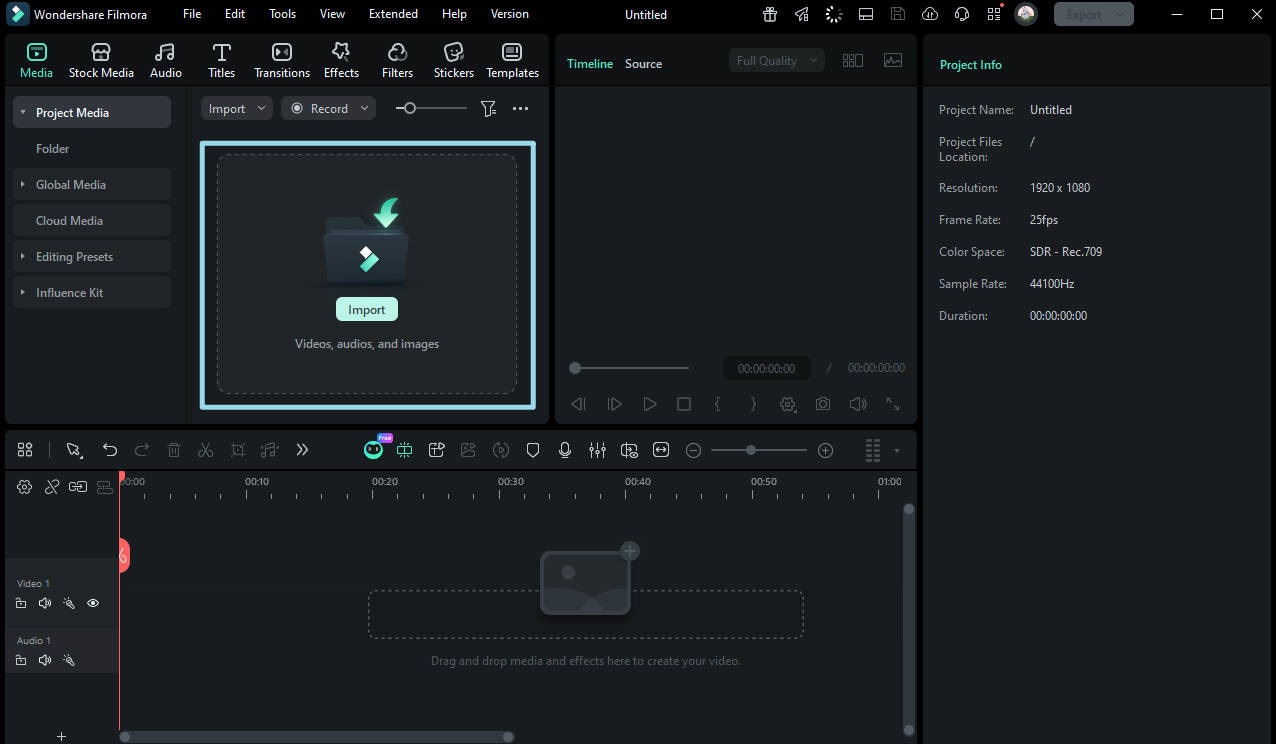Image resolution: width=1276 pixels, height=744 pixels.
Task: Hide the Video 1 track with the eye toggle
Action: [93, 603]
